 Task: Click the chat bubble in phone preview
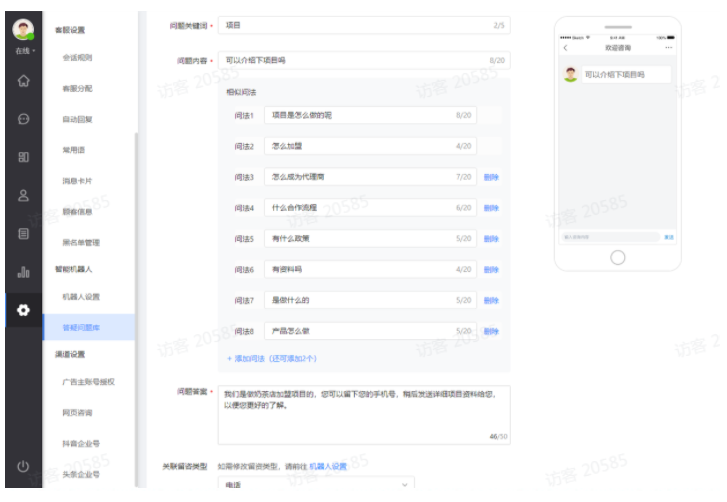coord(626,75)
